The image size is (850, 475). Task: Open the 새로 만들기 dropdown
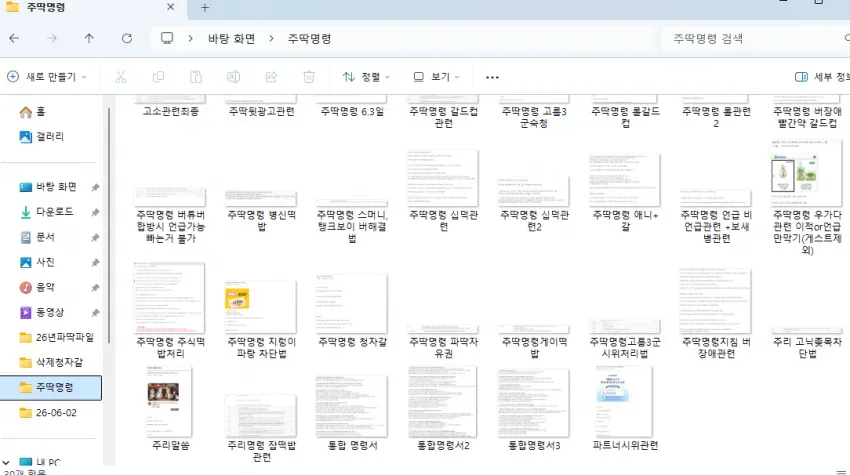47,77
